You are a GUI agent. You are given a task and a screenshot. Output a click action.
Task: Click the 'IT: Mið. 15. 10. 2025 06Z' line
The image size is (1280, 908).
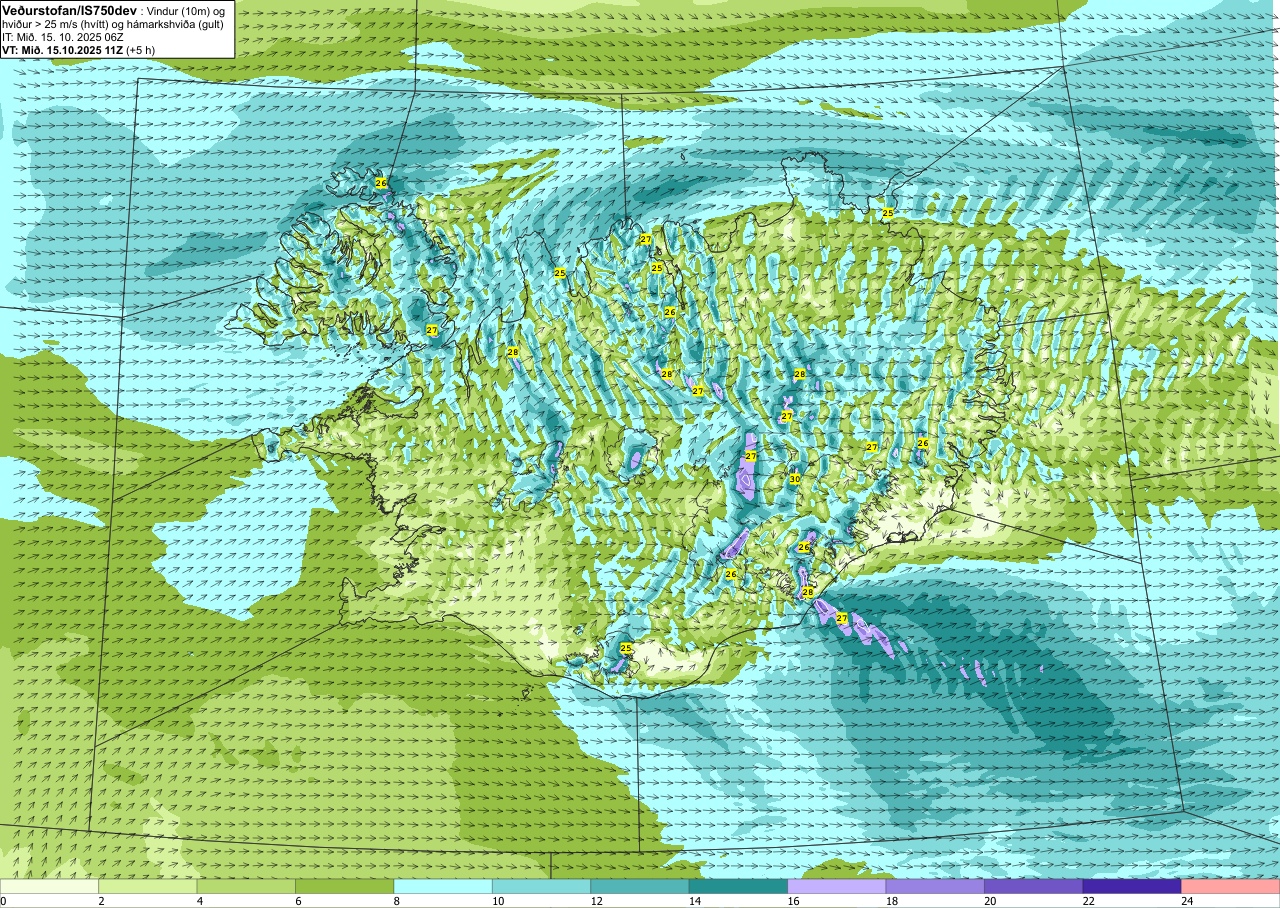(63, 36)
